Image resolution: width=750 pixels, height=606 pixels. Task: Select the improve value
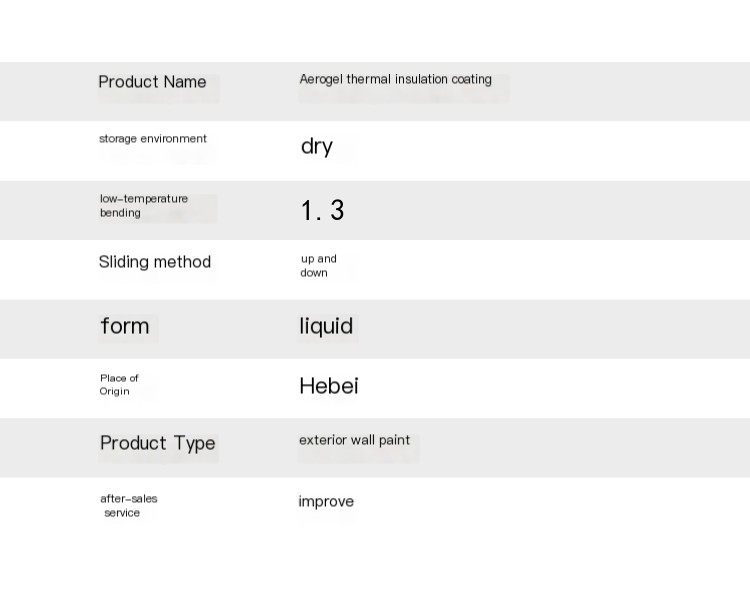326,501
